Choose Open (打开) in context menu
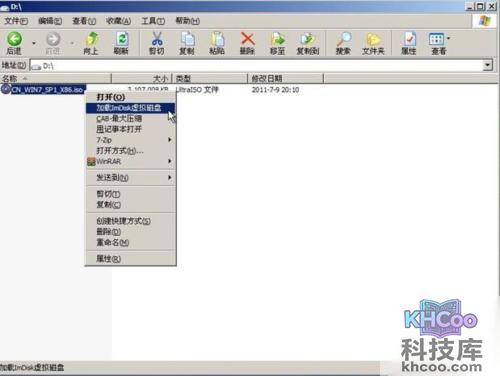 [x=130, y=97]
